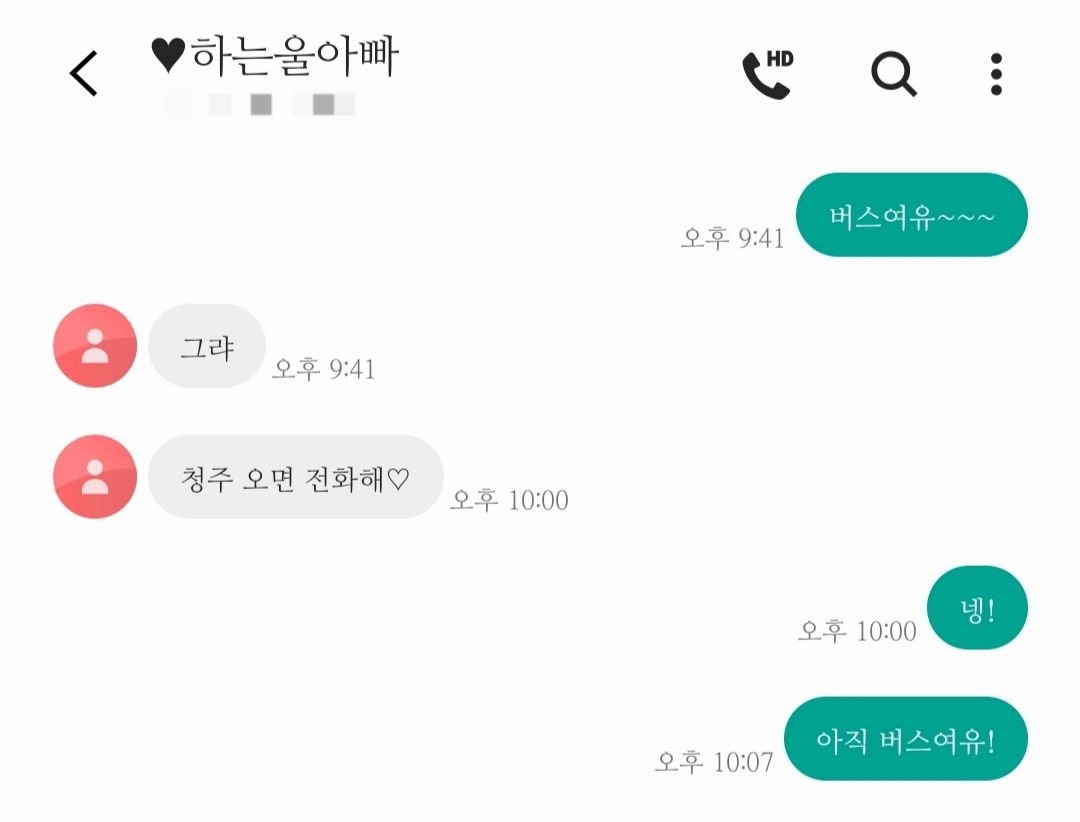Tap the blurred phone number under contact name
This screenshot has height=822, width=1080.
260,105
